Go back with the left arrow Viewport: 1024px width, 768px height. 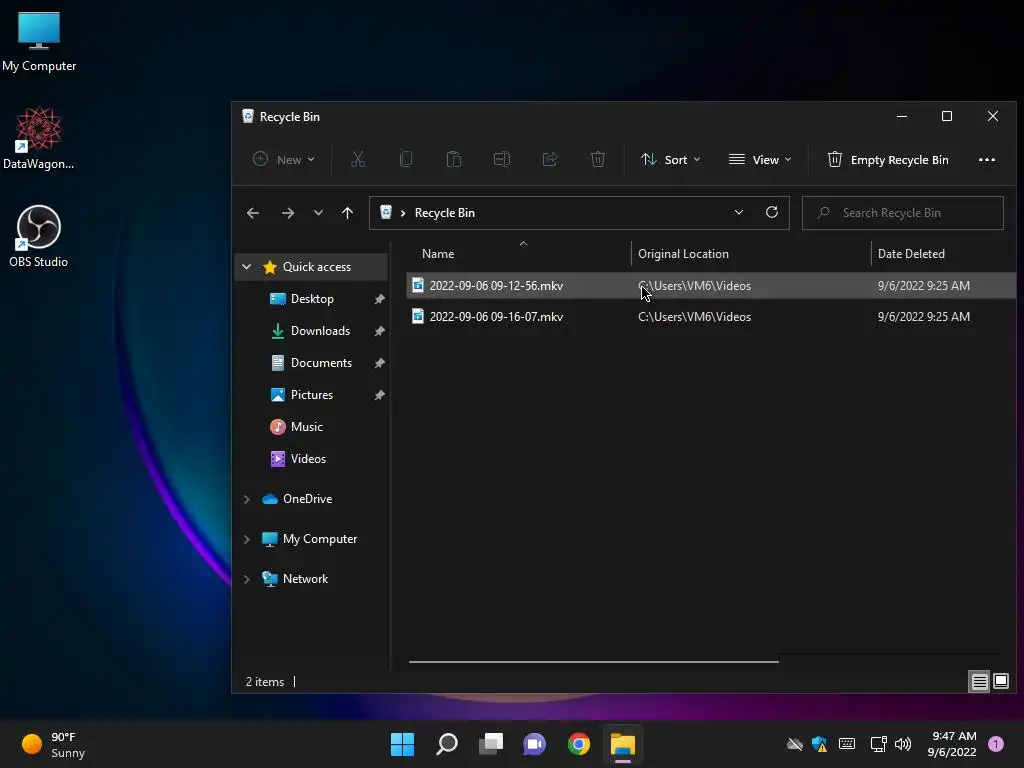click(x=253, y=213)
